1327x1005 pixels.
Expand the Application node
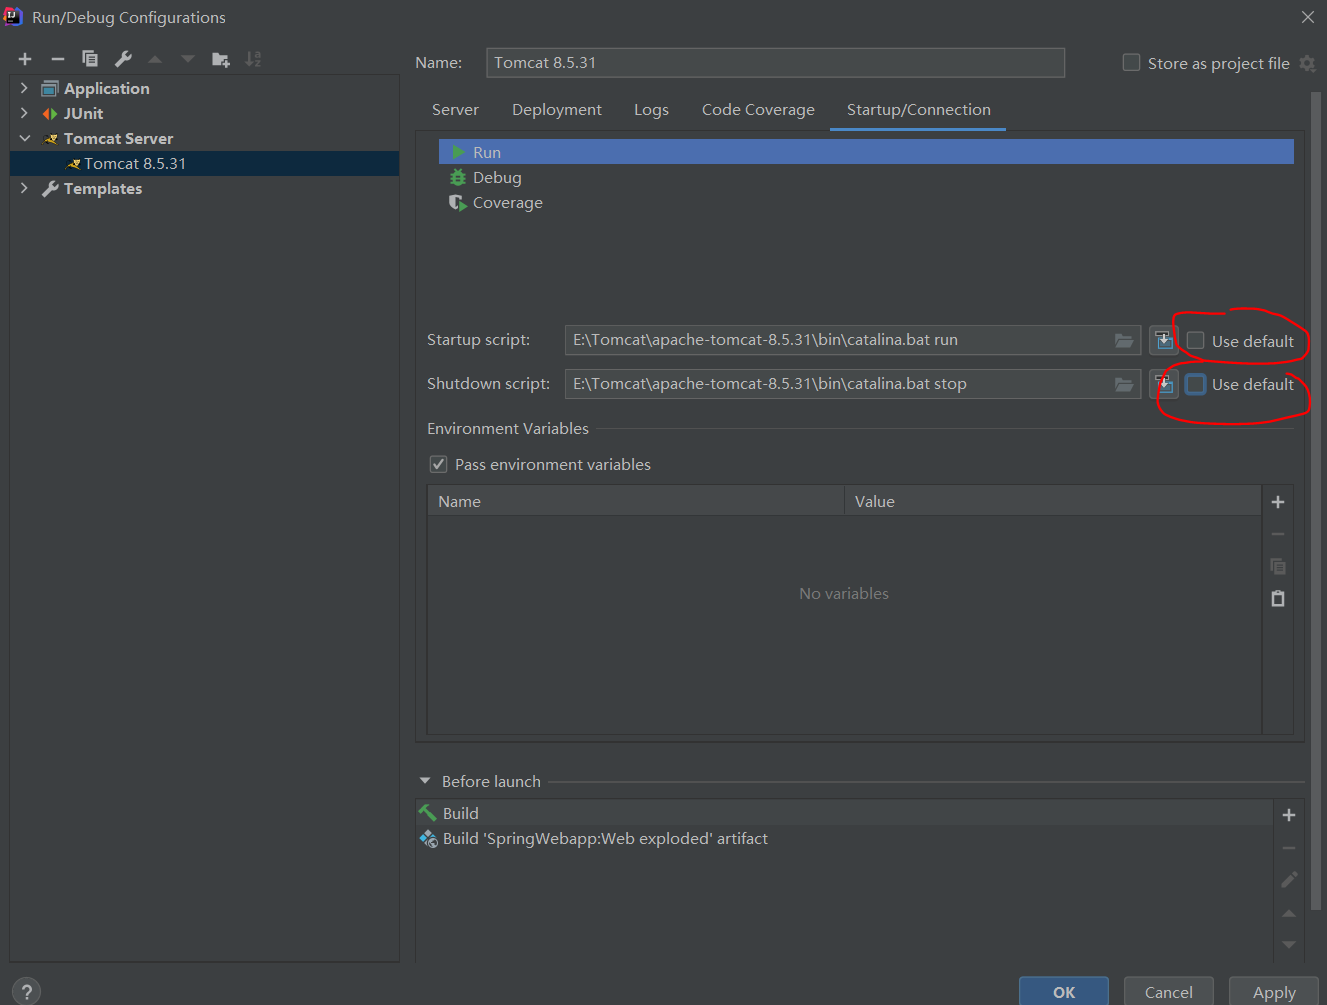[x=24, y=88]
